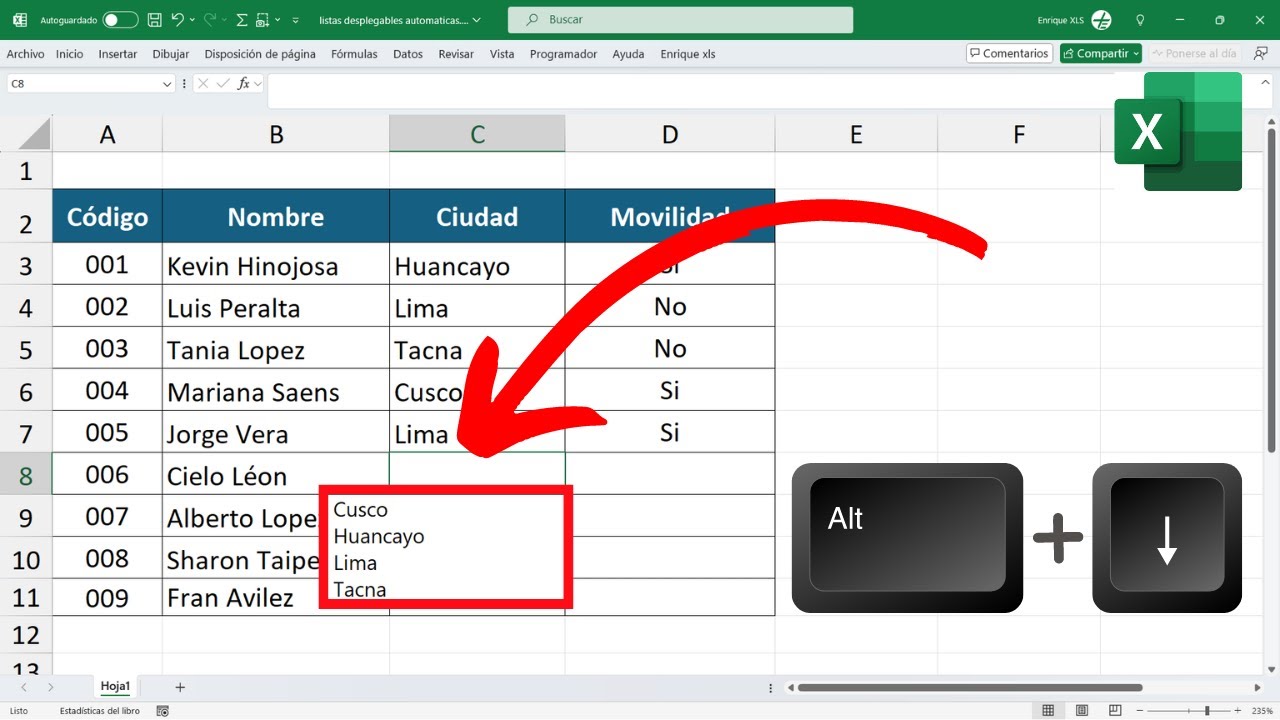This screenshot has height=720, width=1280.
Task: Open the Programador tab
Action: point(563,54)
